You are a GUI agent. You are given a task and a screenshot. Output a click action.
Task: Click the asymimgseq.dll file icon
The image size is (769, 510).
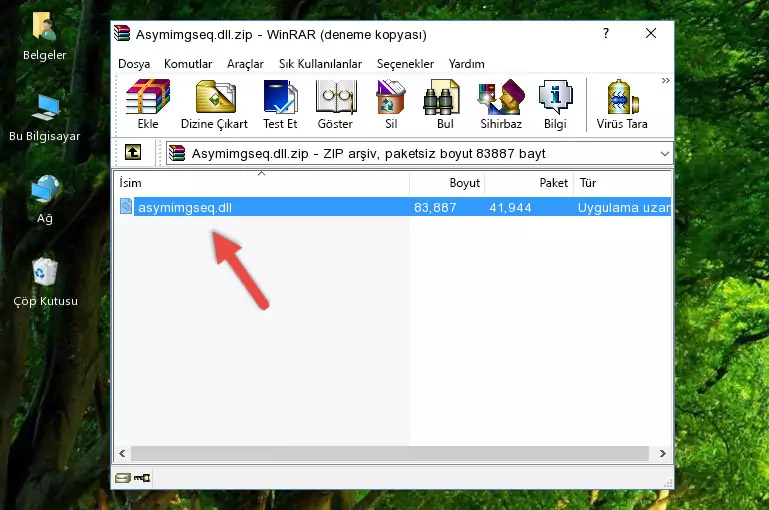(126, 206)
